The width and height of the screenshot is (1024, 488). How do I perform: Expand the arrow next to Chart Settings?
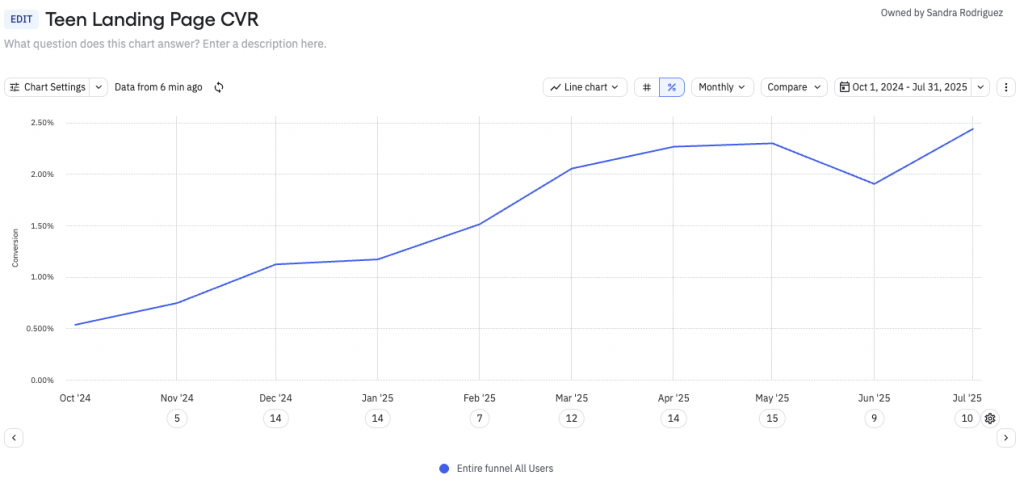coord(99,87)
